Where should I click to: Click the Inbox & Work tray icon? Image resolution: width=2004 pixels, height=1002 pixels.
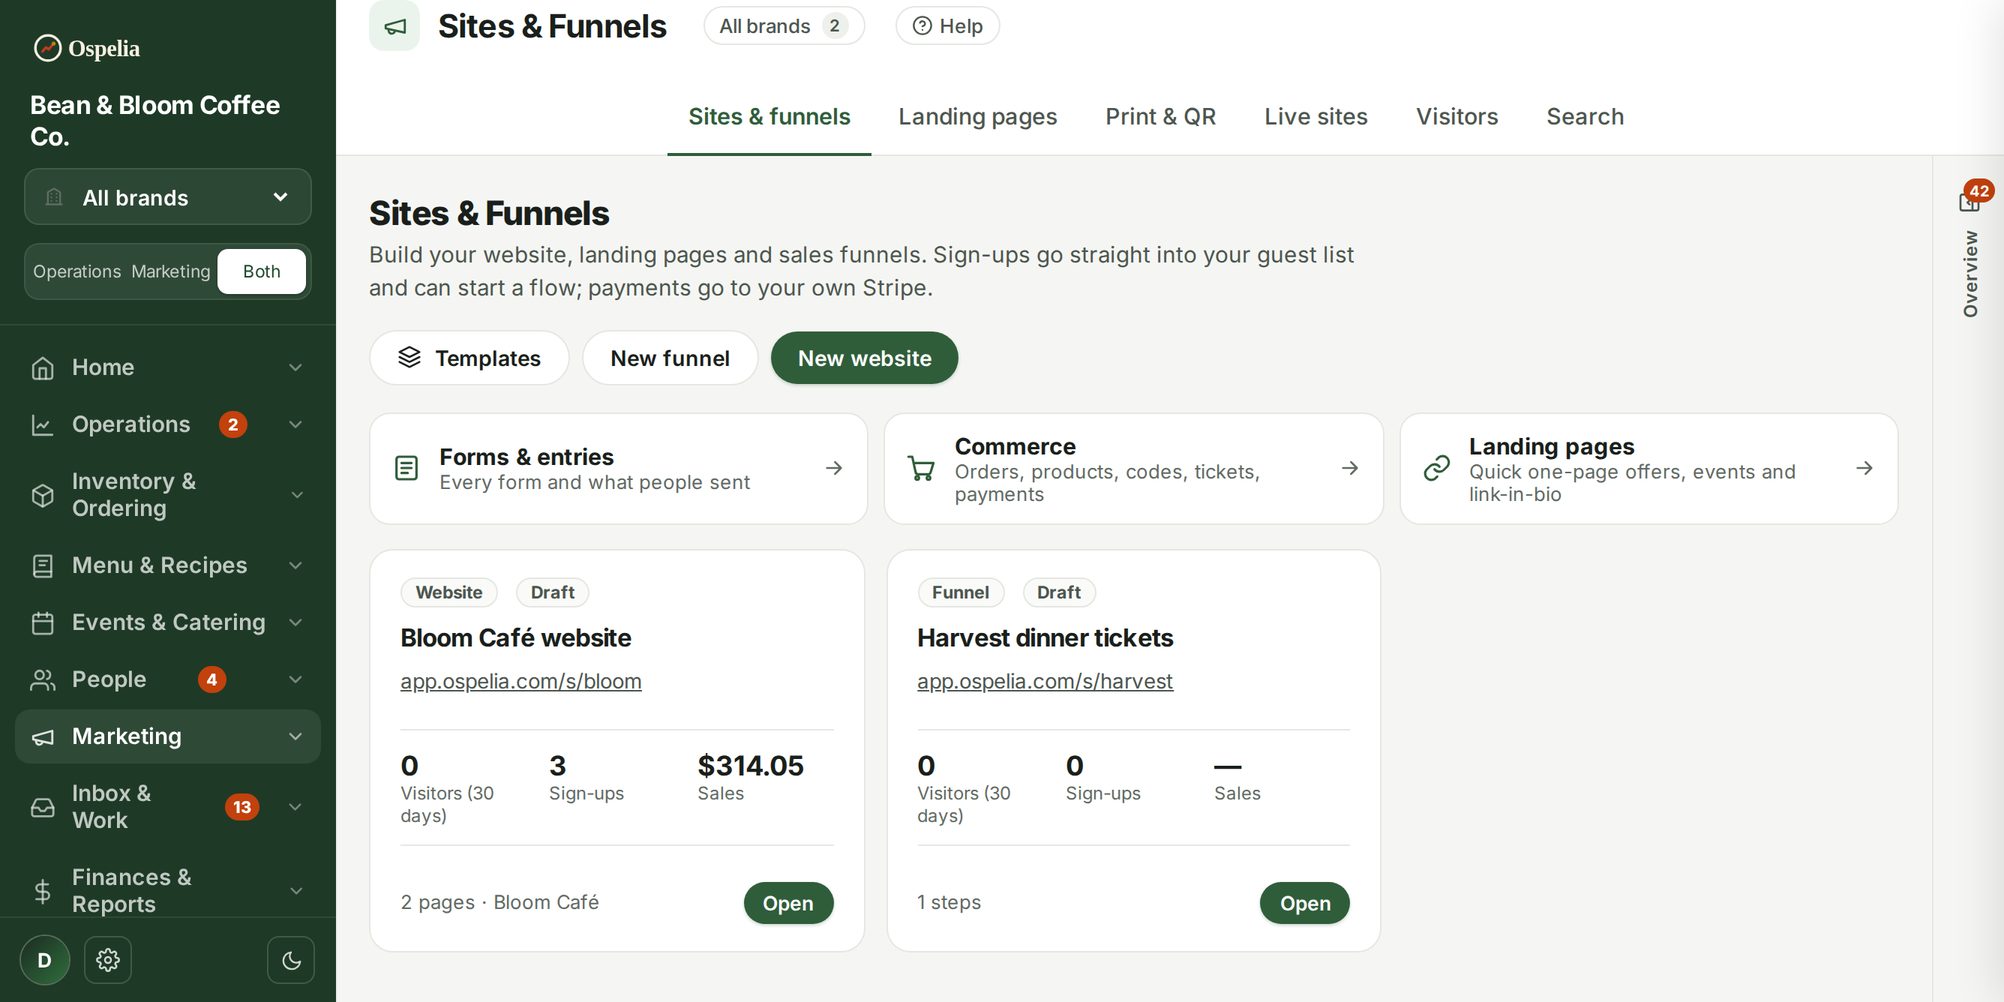point(43,807)
